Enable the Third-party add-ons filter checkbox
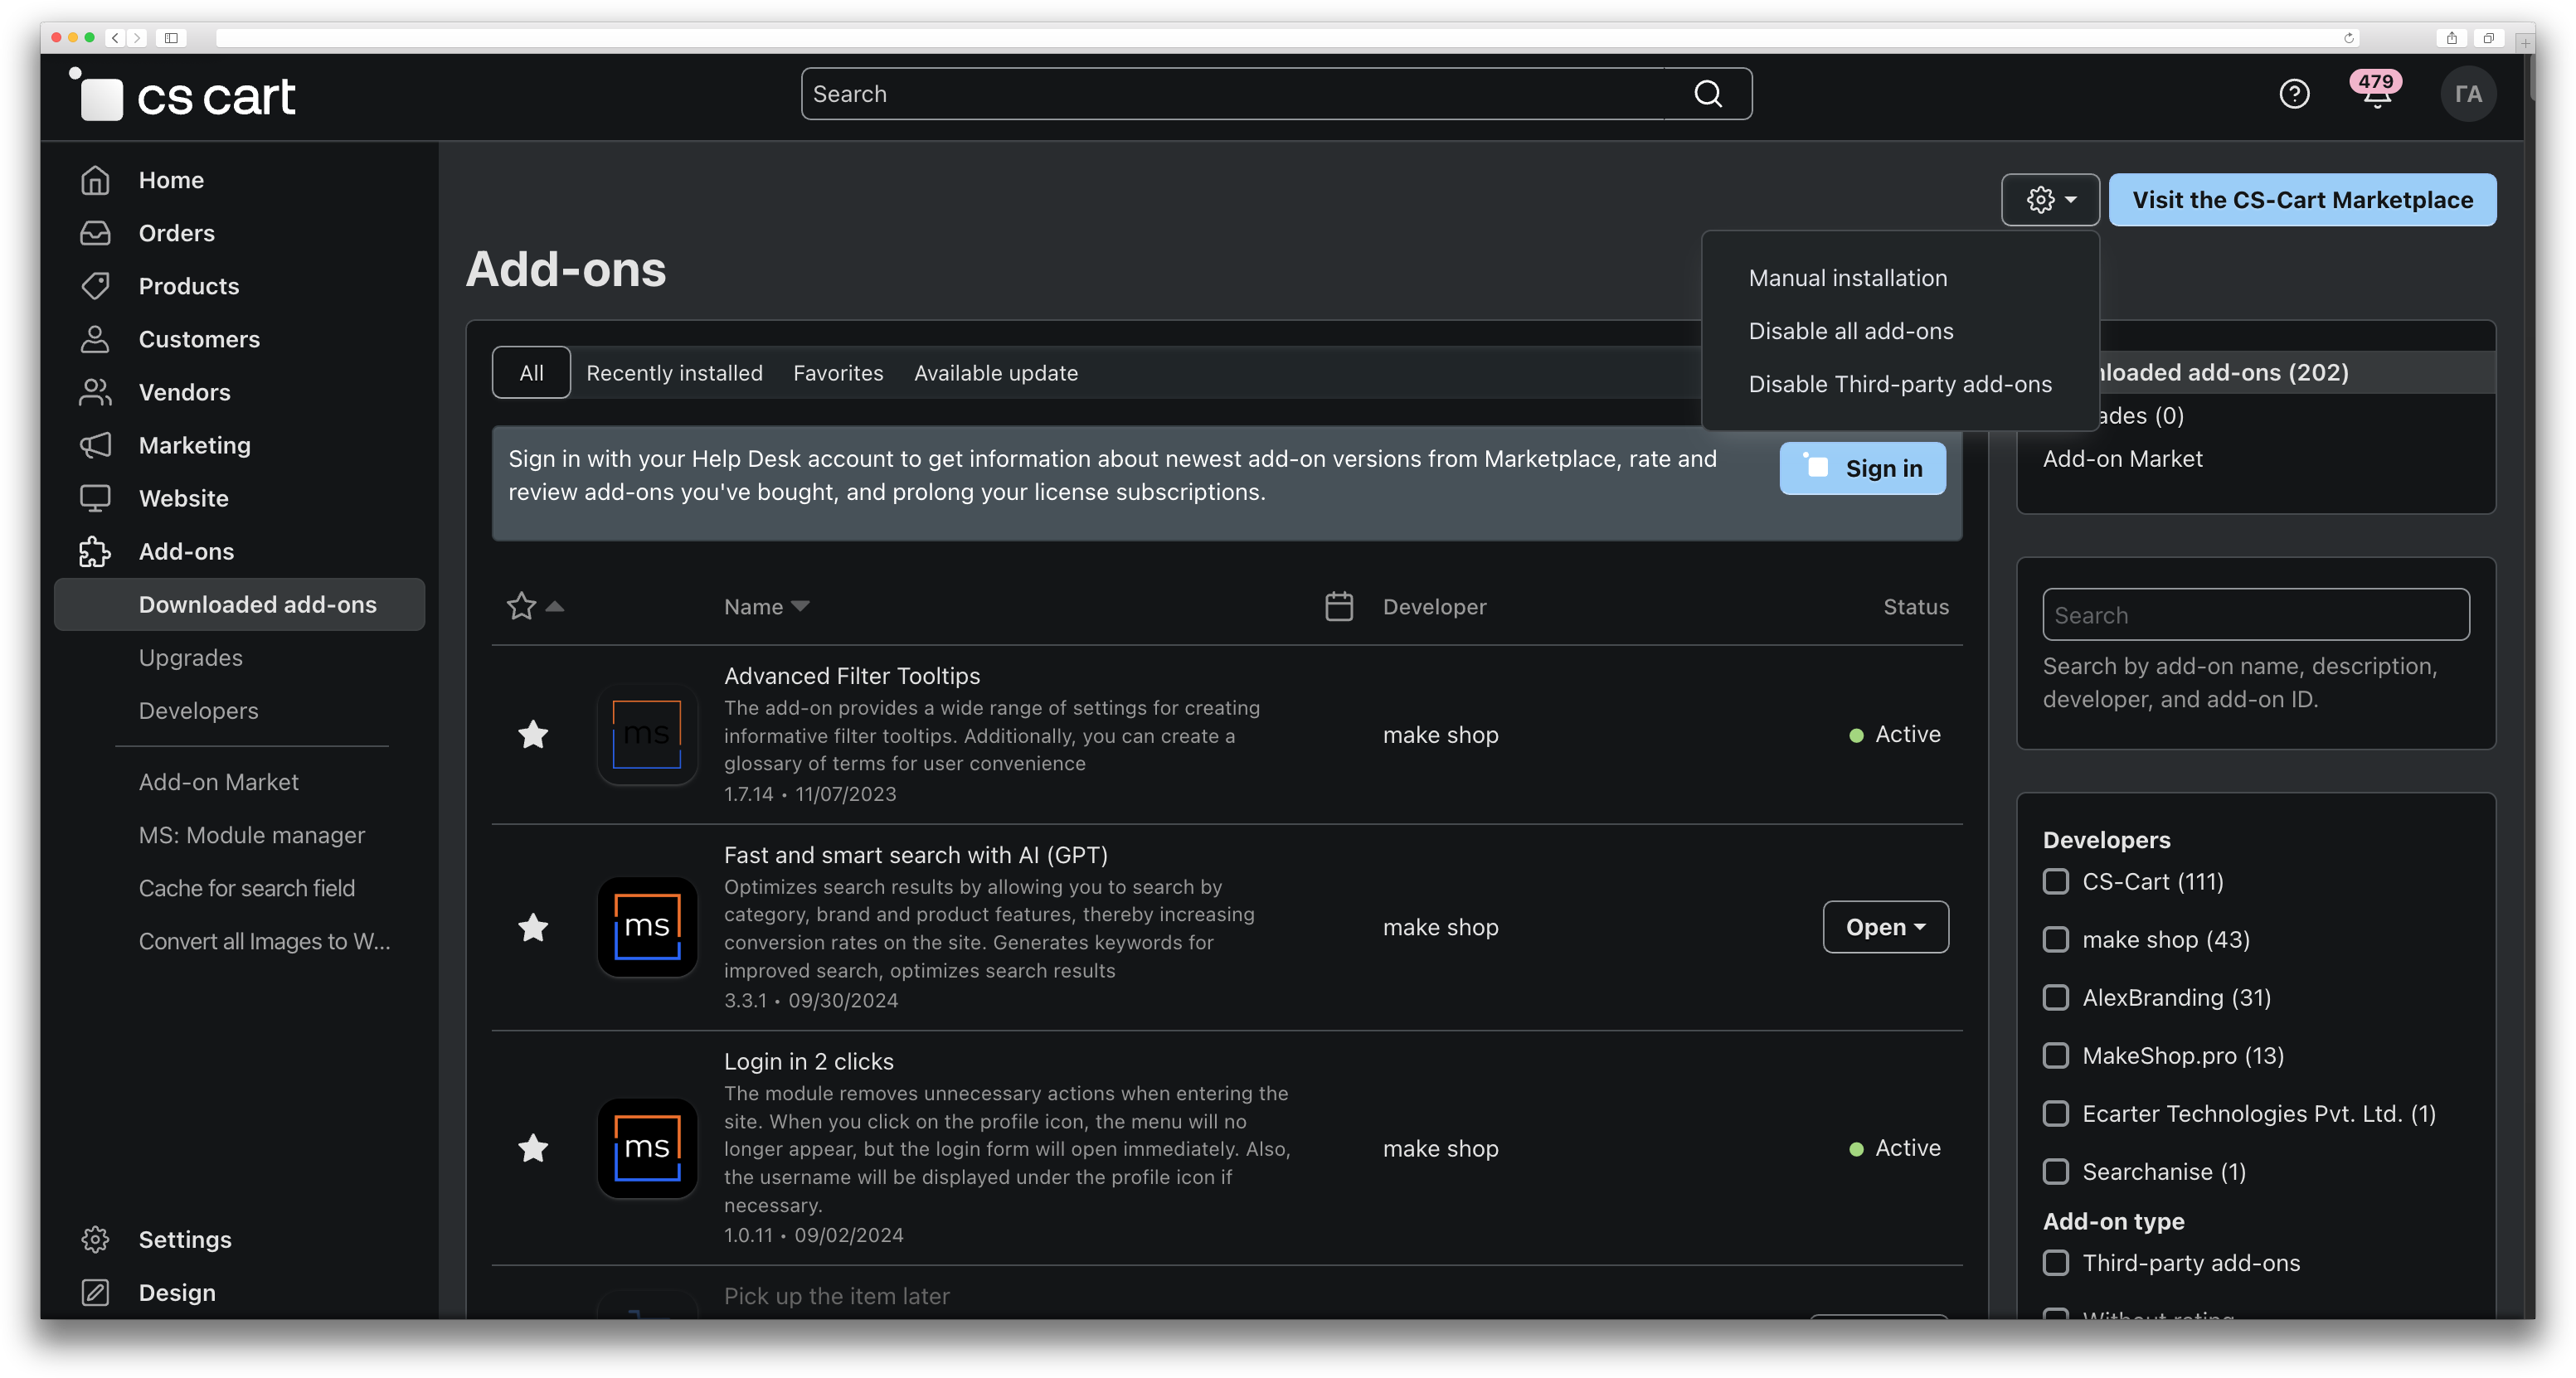Screen dimensions: 2576x1378 point(2056,1262)
